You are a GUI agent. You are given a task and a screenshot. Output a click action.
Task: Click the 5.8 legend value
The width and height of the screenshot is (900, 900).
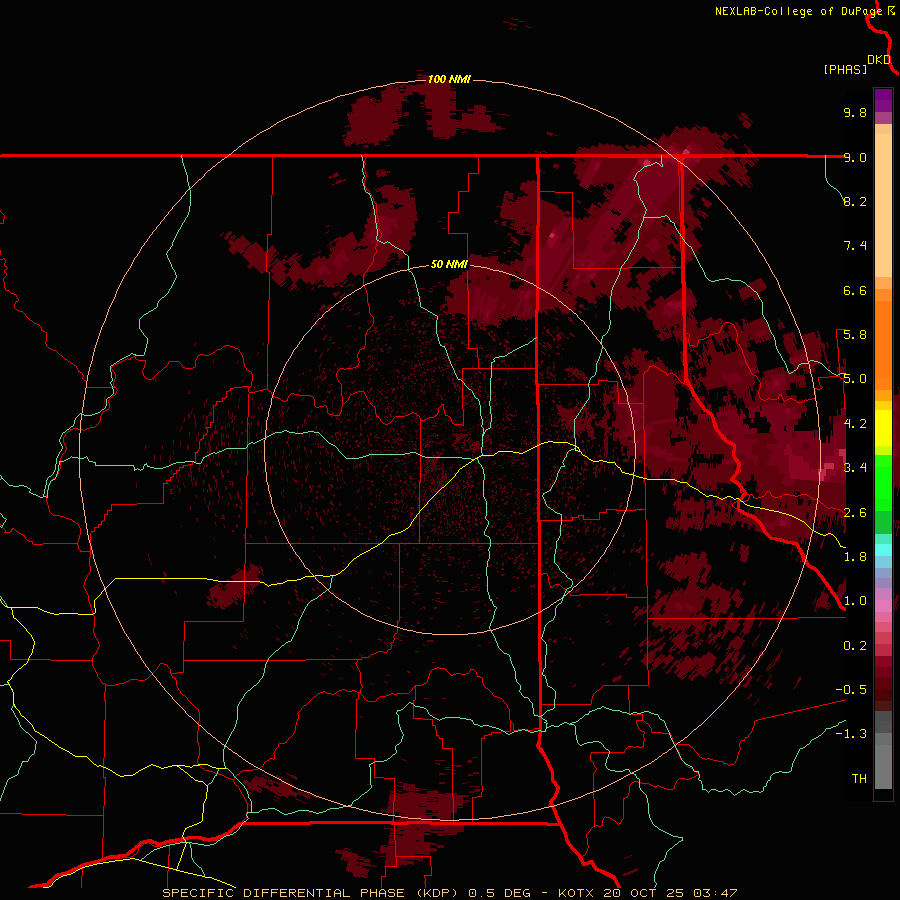coord(855,335)
